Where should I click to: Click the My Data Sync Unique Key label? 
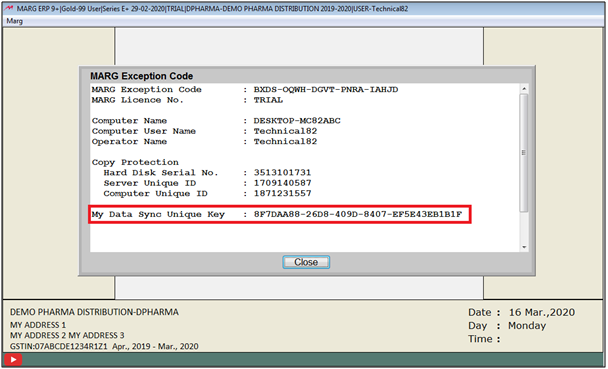[158, 215]
